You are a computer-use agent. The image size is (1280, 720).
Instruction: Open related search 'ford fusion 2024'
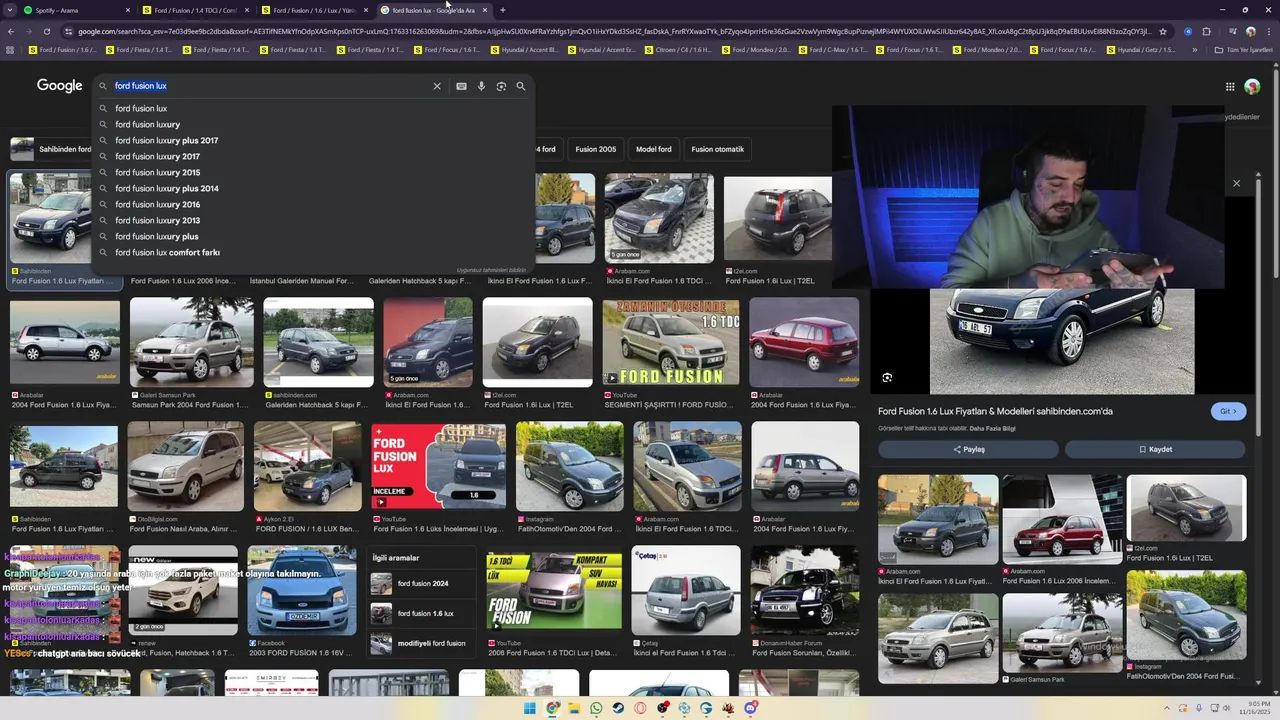click(x=423, y=583)
